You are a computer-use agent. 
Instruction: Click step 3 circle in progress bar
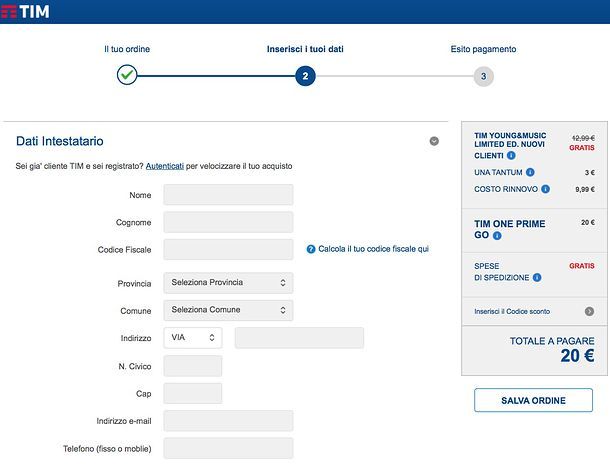pyautogui.click(x=484, y=76)
